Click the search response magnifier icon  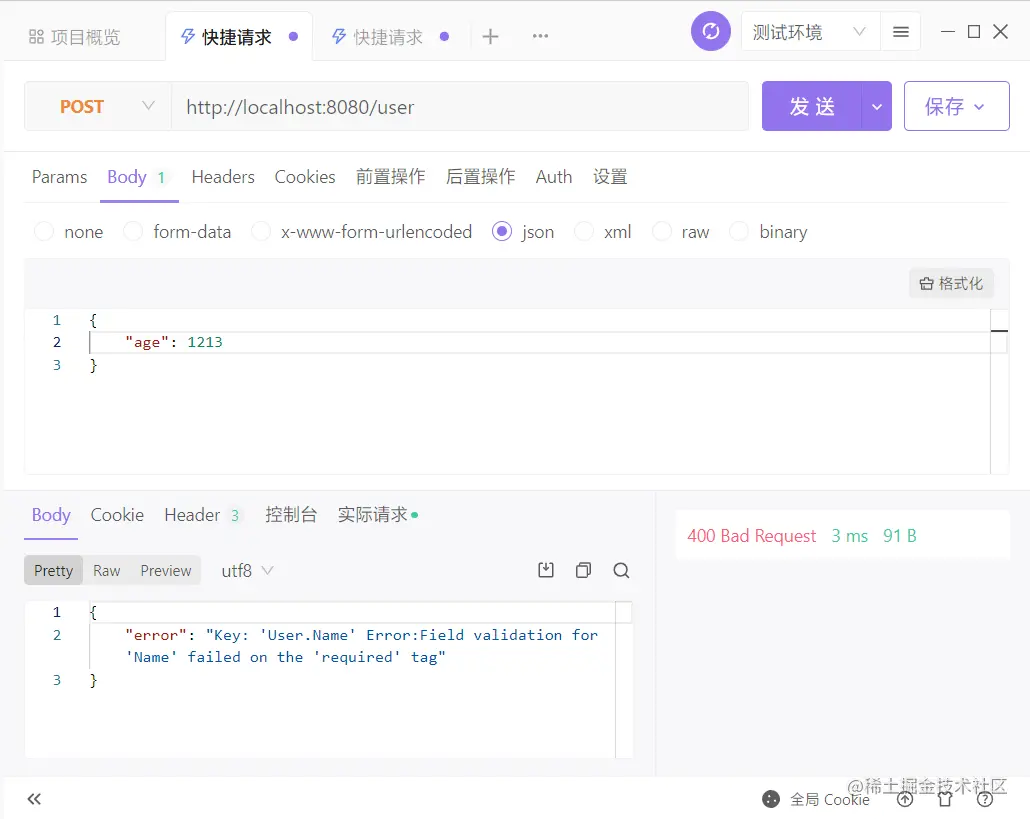click(x=621, y=570)
